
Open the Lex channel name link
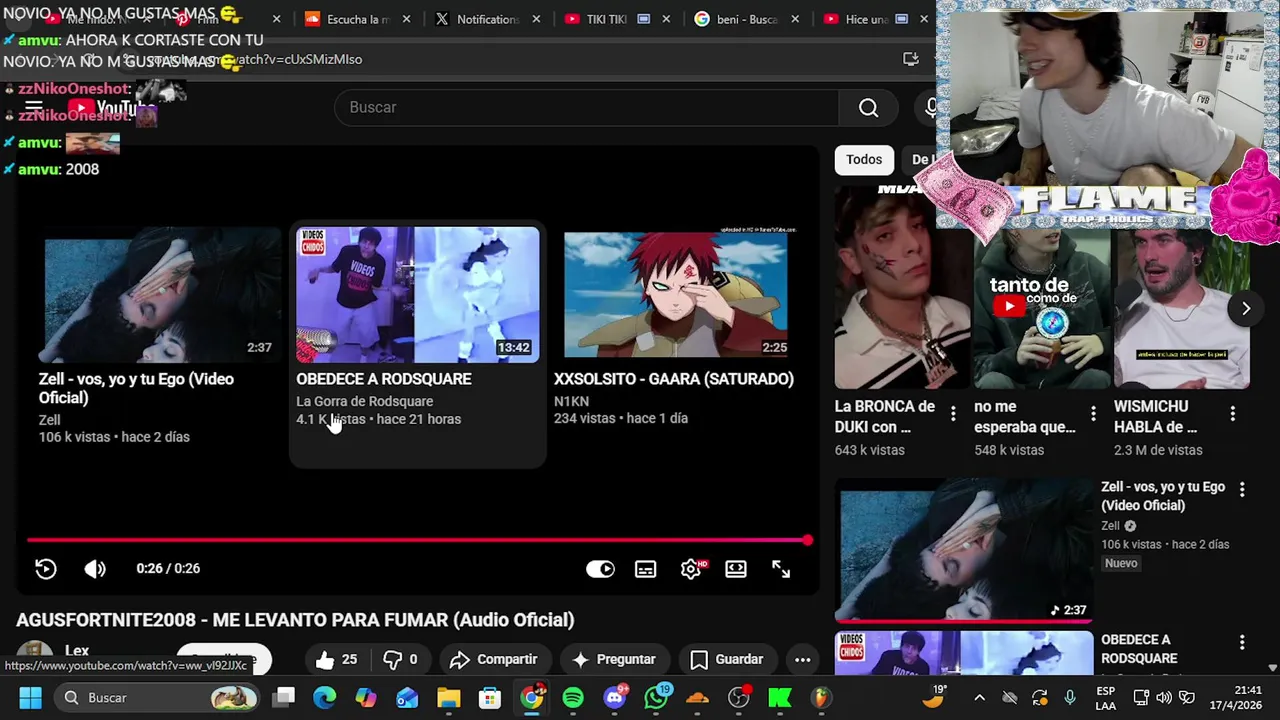77,650
